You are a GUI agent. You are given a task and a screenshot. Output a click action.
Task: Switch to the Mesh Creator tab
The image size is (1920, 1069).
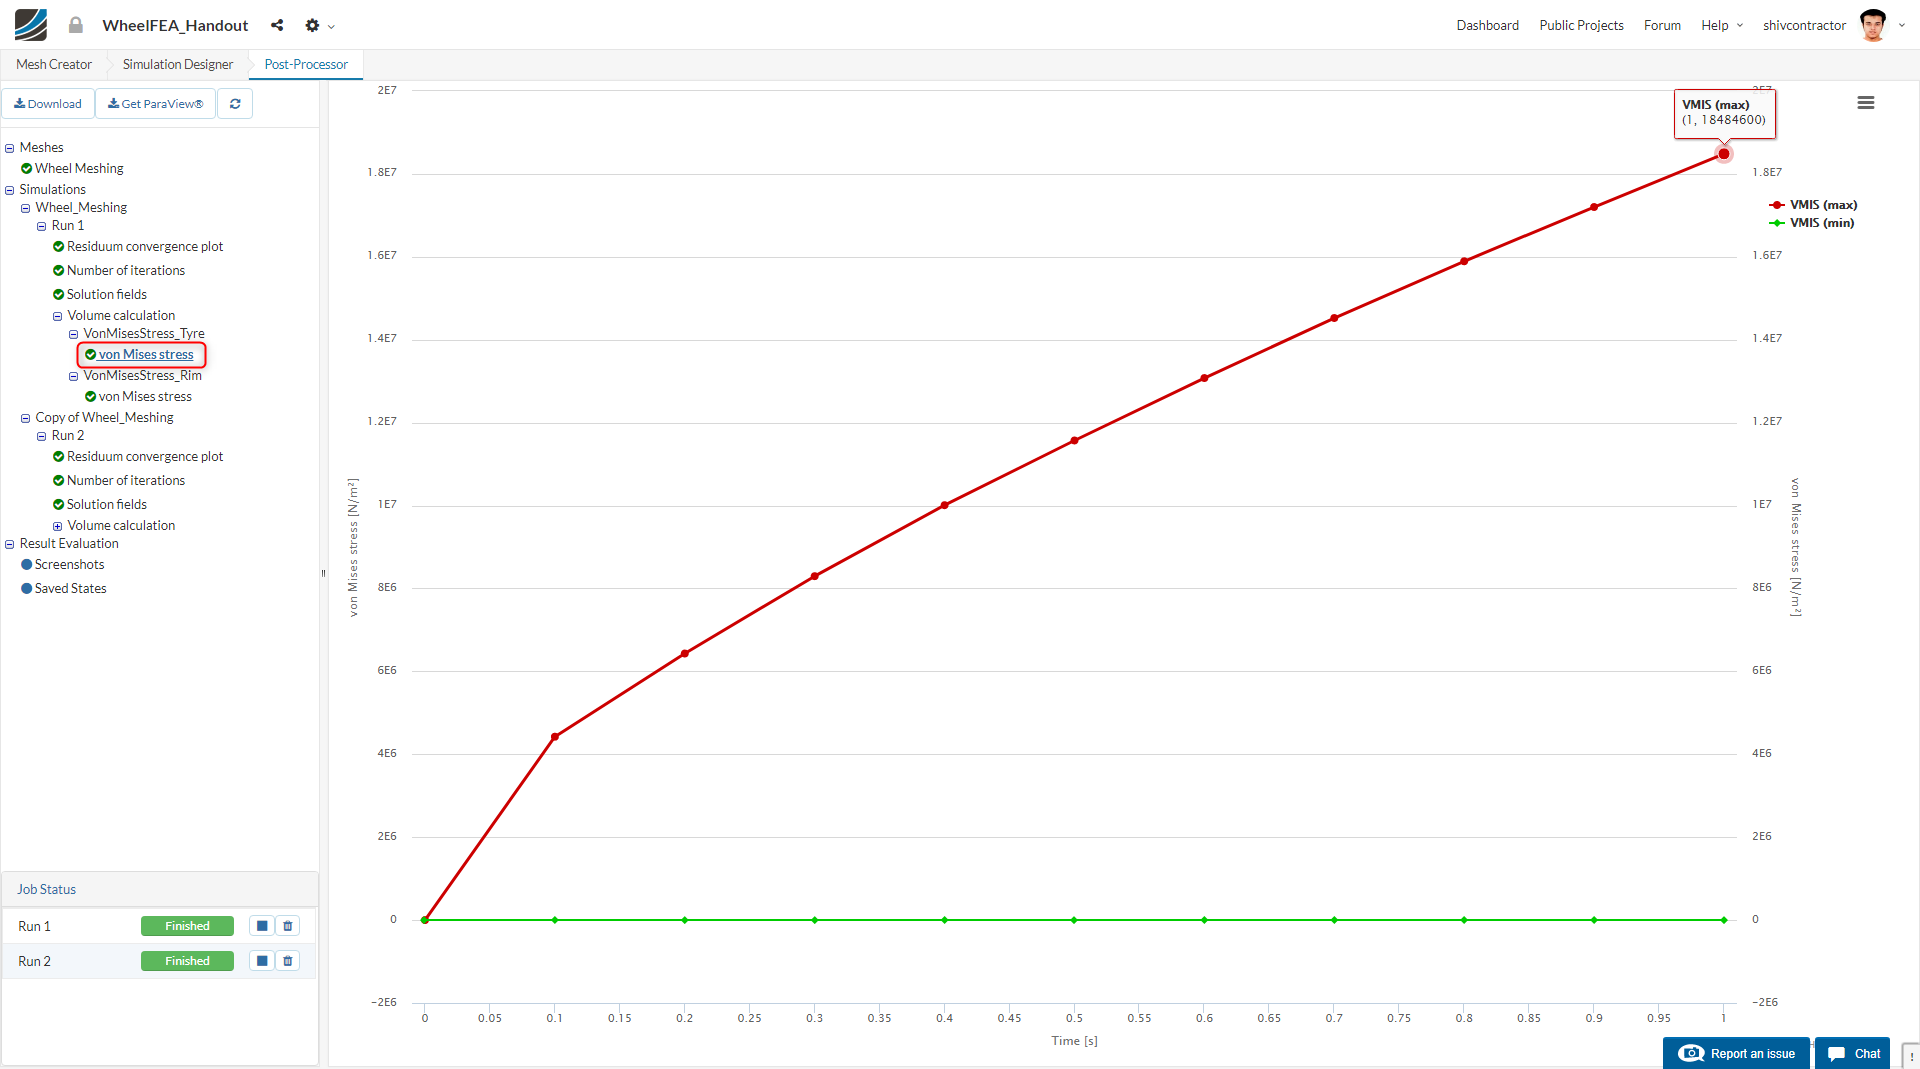tap(54, 64)
